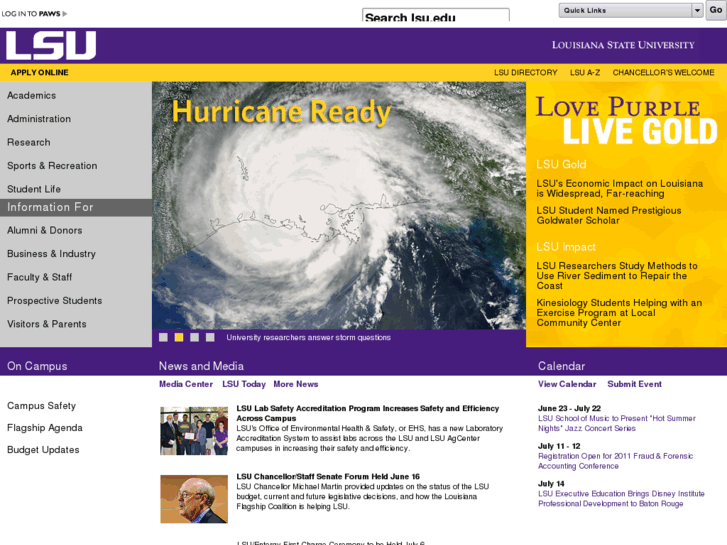The width and height of the screenshot is (727, 545).
Task: Open Sports & Recreation
Action: [52, 166]
